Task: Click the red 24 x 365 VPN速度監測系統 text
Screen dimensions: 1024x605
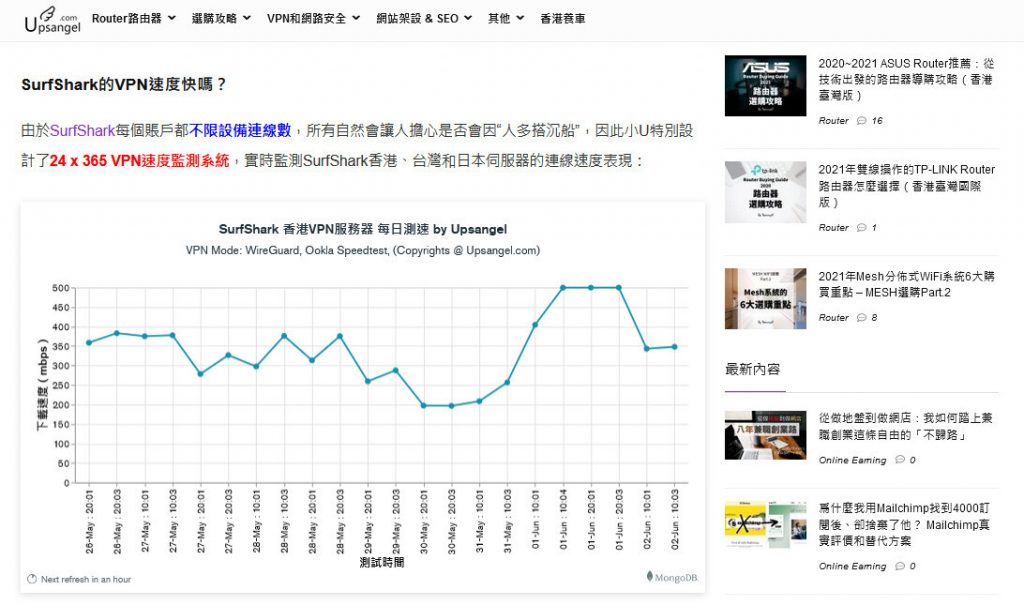Action: pos(139,161)
